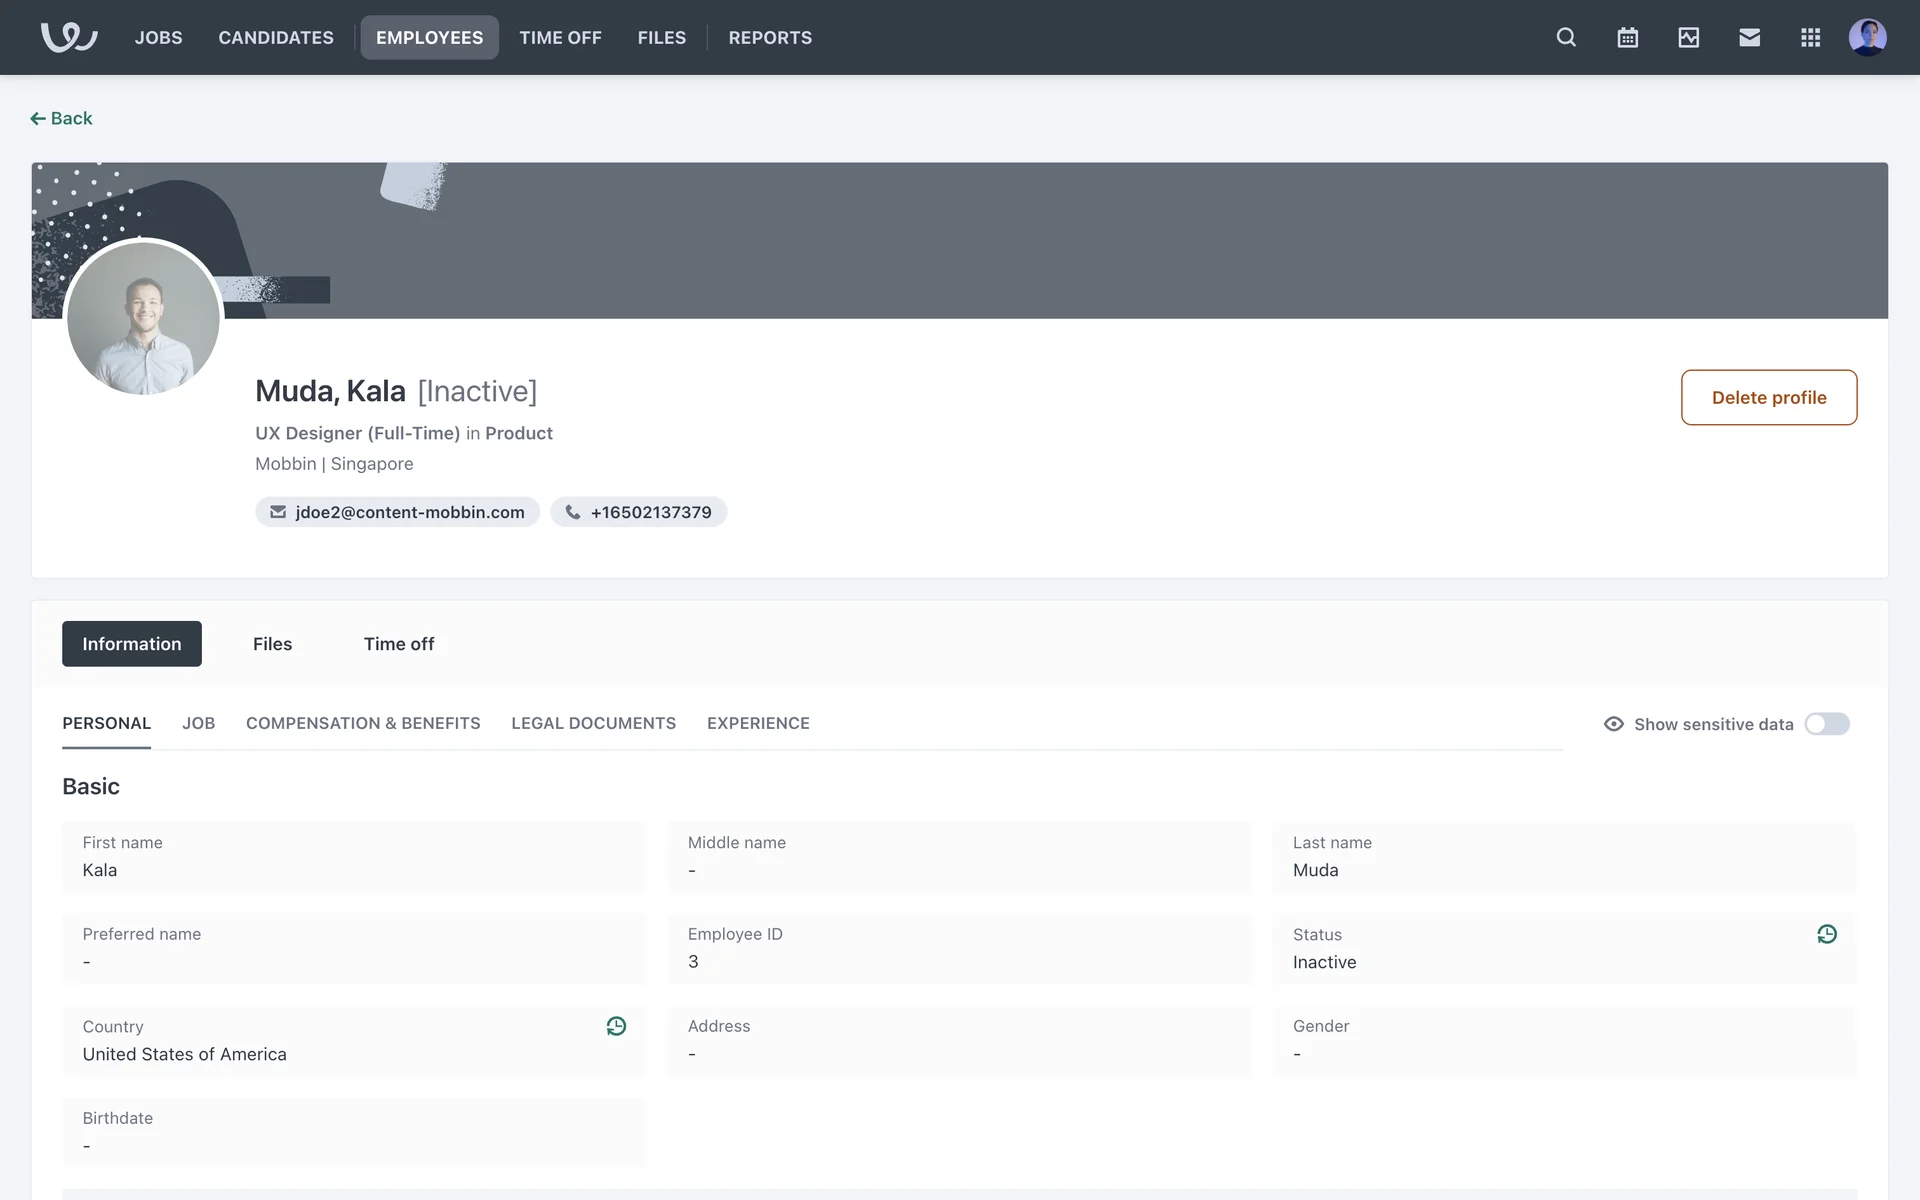Open the calendar icon in header
Viewport: 1920px width, 1200px height.
point(1627,37)
